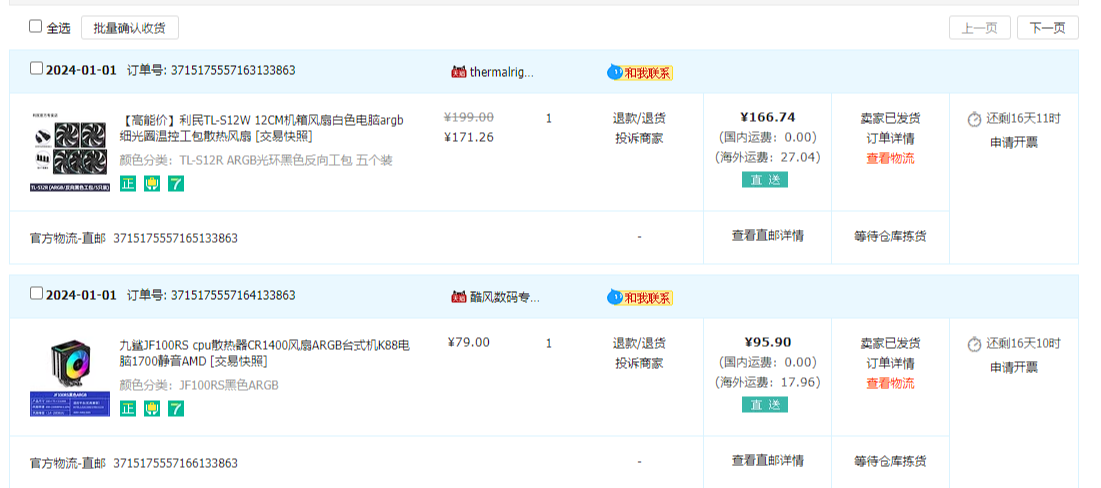Select checkbox for order 3715175557163133863
The width and height of the screenshot is (1101, 488).
coord(36,68)
